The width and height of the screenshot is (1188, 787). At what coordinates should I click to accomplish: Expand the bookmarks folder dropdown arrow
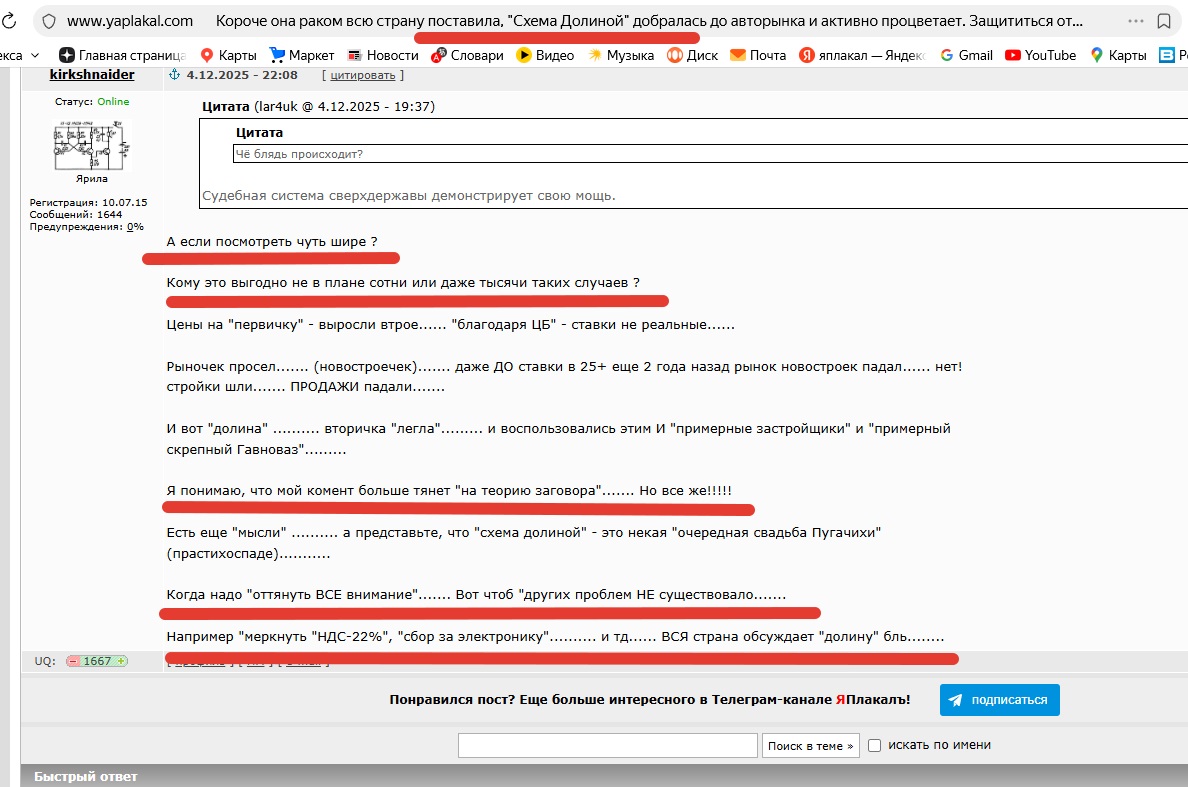pyautogui.click(x=35, y=55)
